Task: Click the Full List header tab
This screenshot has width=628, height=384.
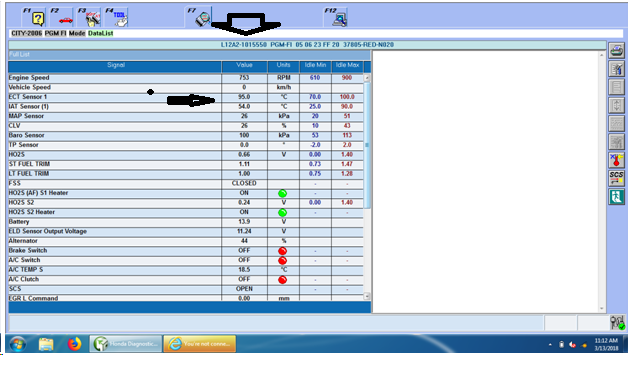Action: coord(189,54)
